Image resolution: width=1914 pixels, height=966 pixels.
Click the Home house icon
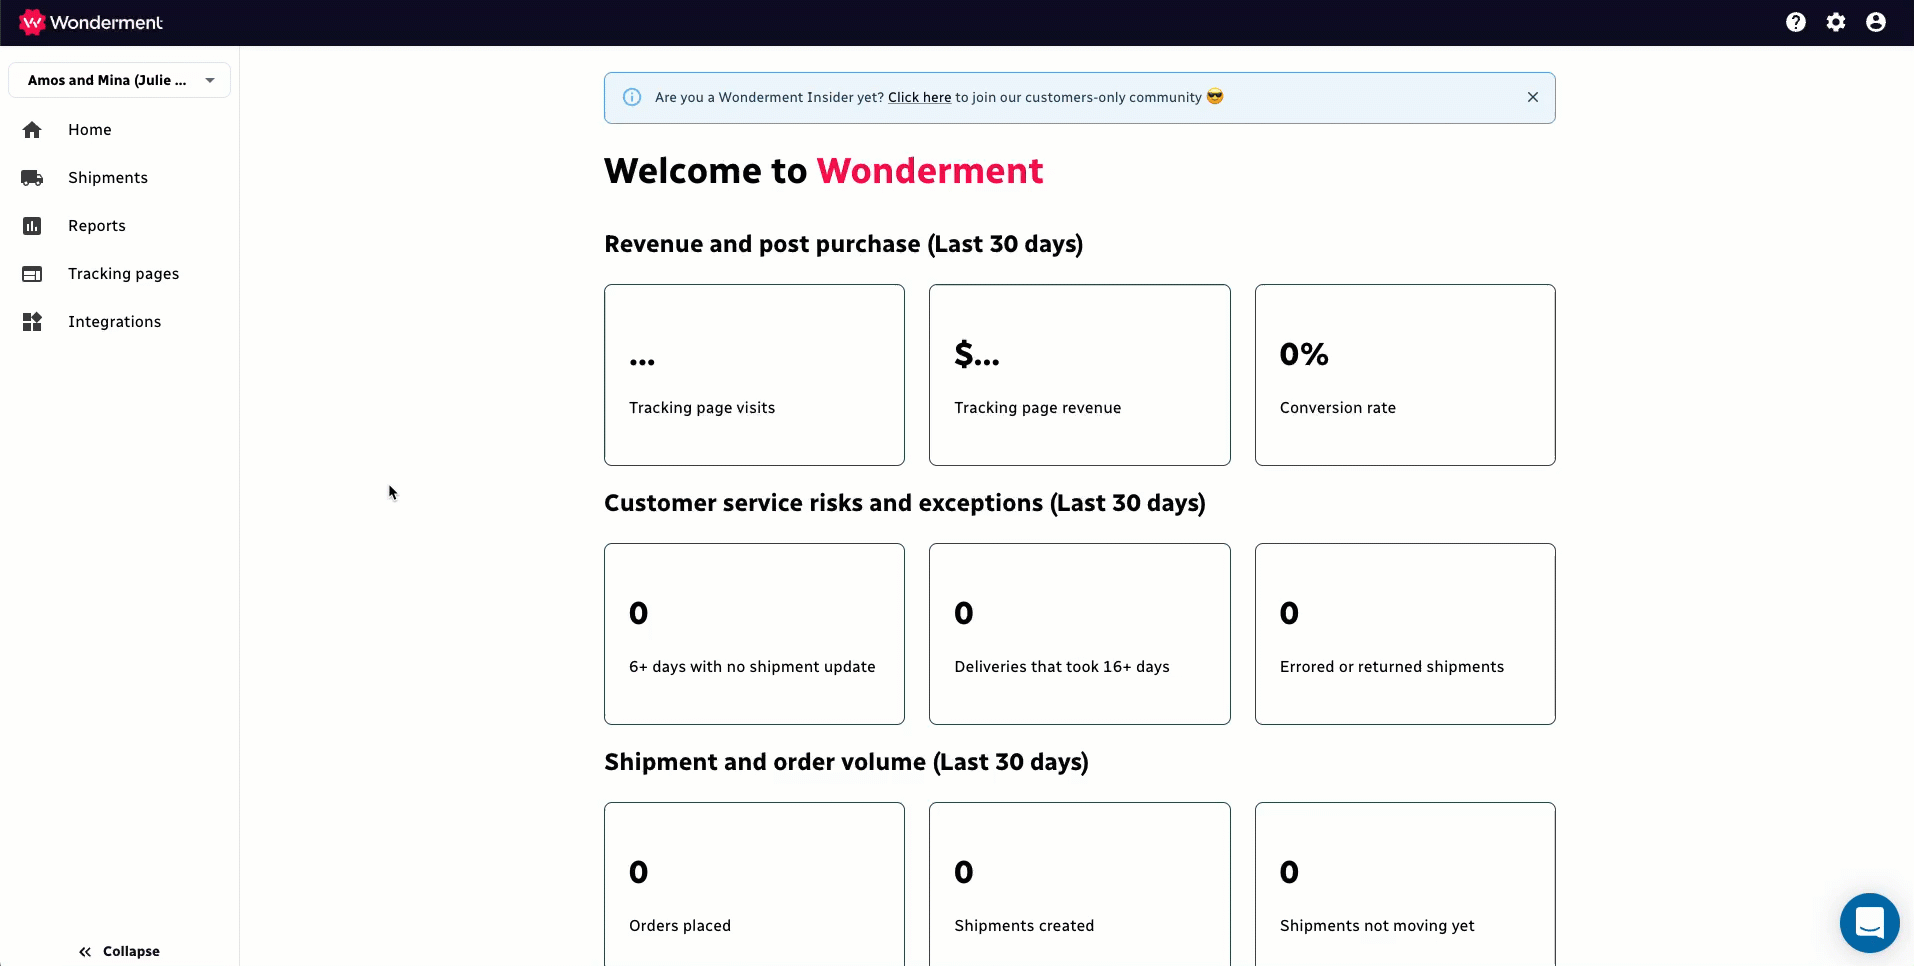point(32,130)
